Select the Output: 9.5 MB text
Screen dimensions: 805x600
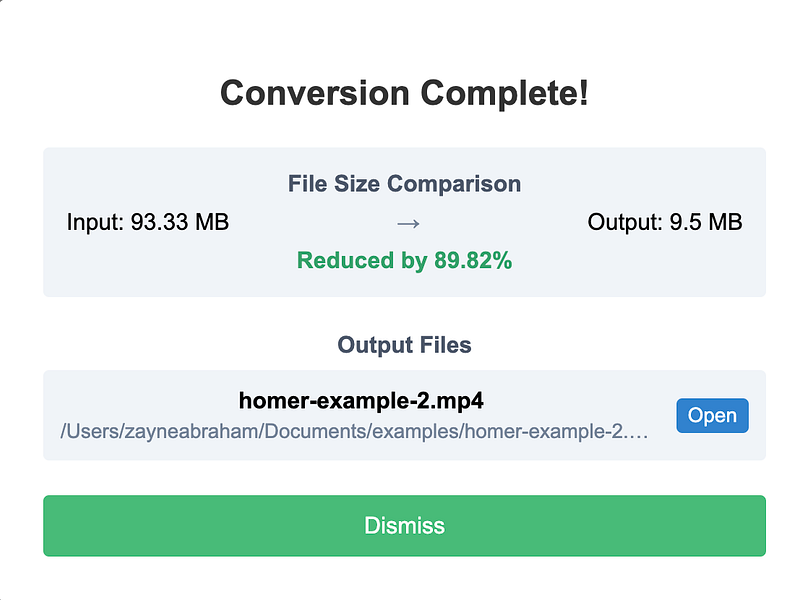(x=665, y=222)
